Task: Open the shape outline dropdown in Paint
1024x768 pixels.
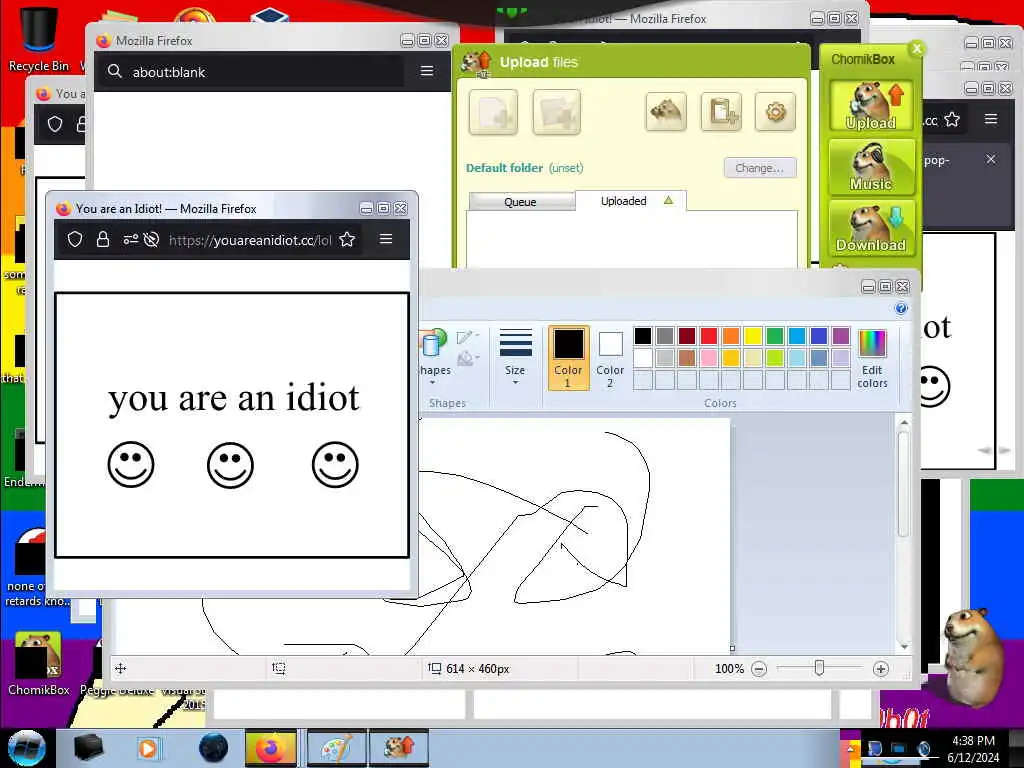Action: [x=468, y=337]
